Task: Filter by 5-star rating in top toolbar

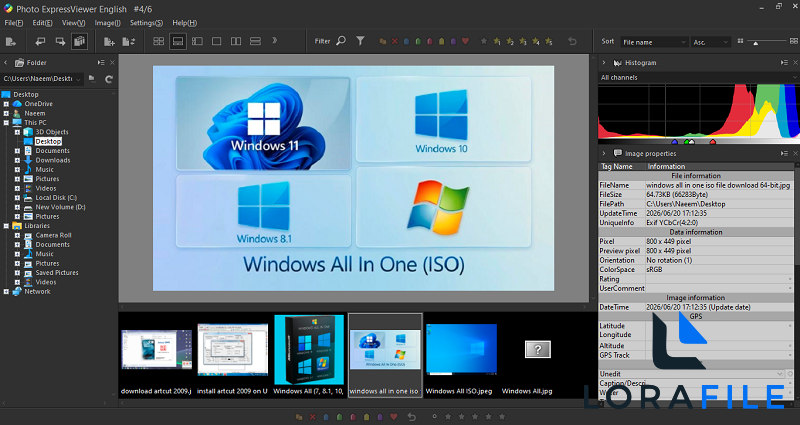Action: tap(548, 41)
